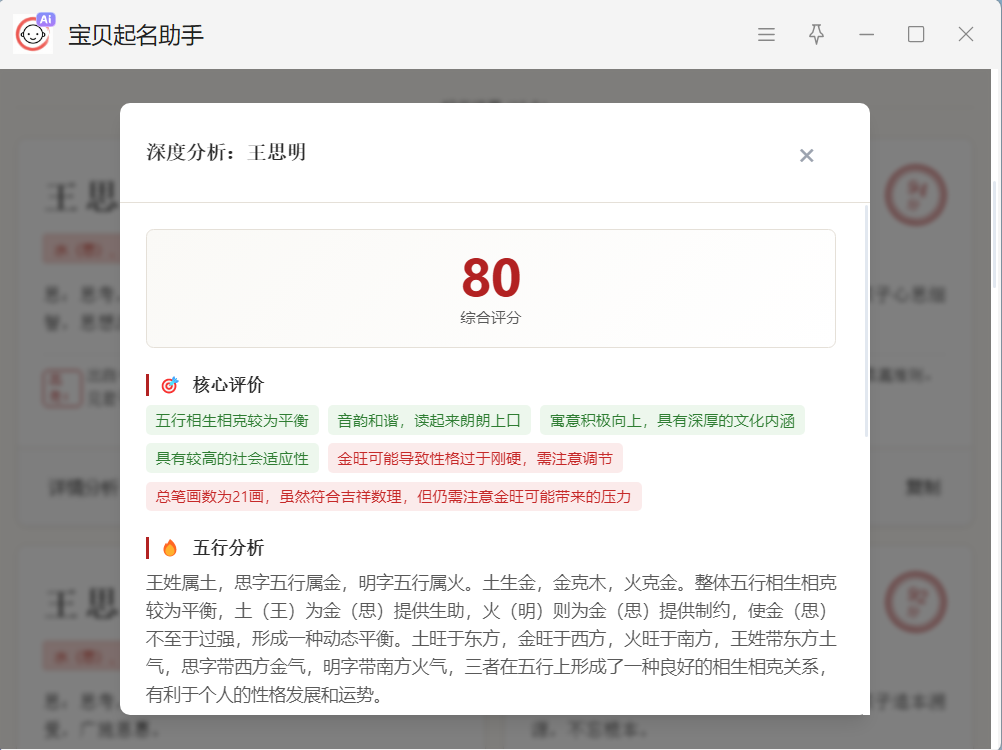Viewport: 1002px width, 750px height.
Task: Click the baby face app logo
Action: point(33,35)
